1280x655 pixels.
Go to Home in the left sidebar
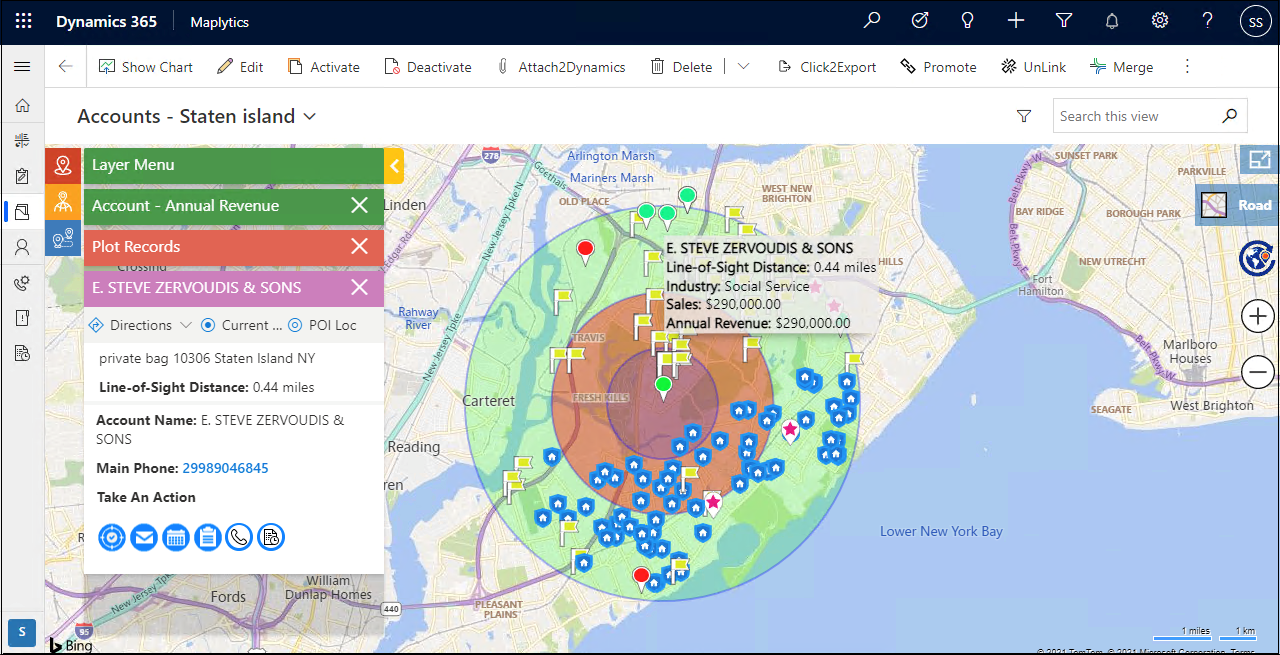tap(22, 105)
